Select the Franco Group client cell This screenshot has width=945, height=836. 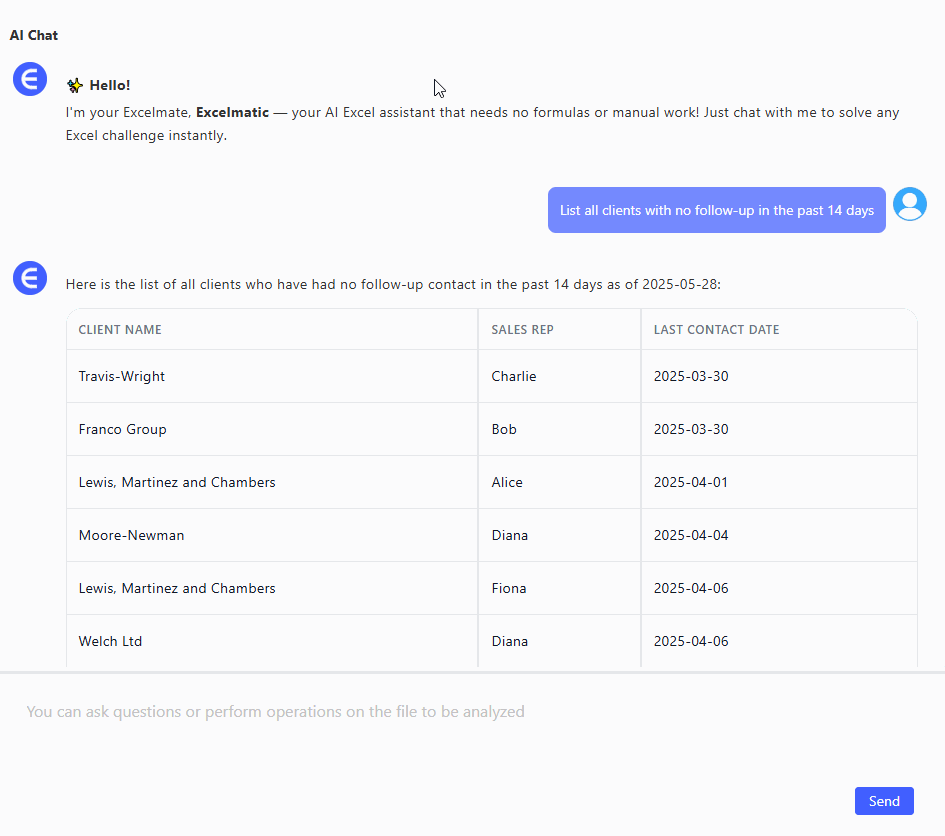point(123,429)
